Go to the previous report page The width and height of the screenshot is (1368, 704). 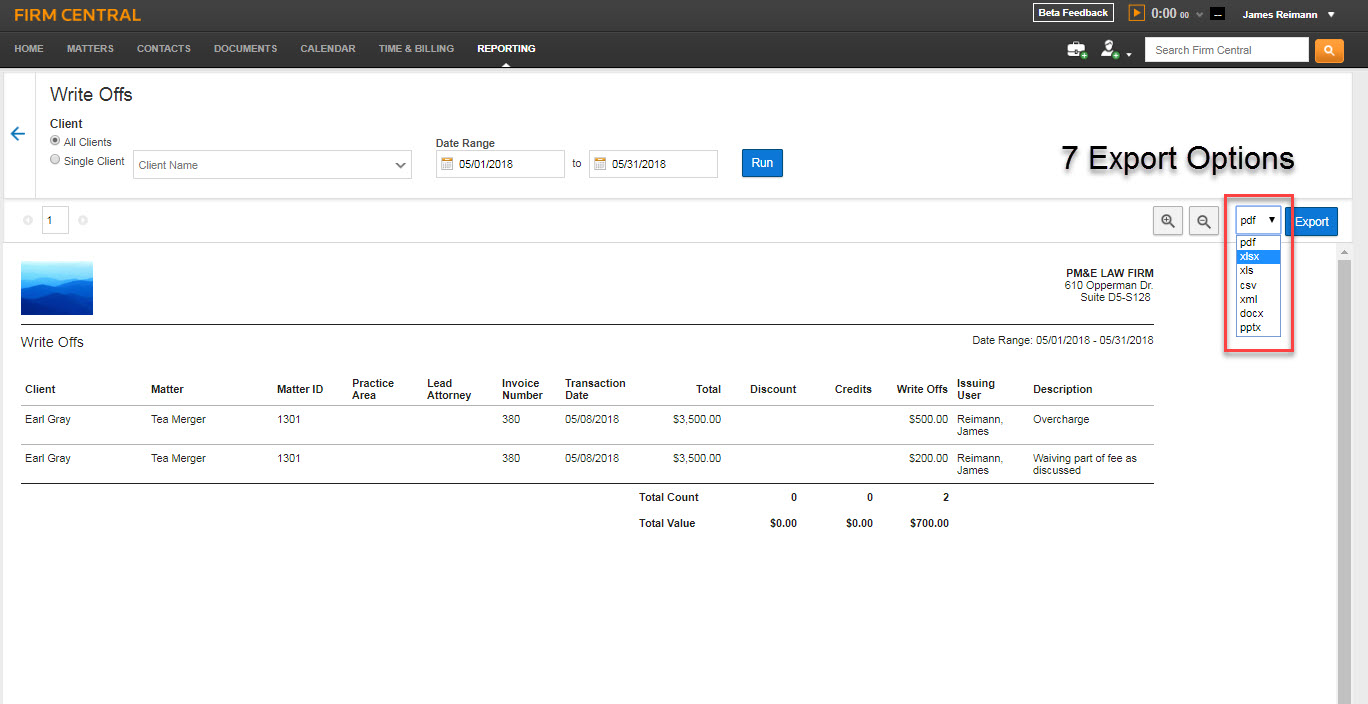(x=27, y=220)
